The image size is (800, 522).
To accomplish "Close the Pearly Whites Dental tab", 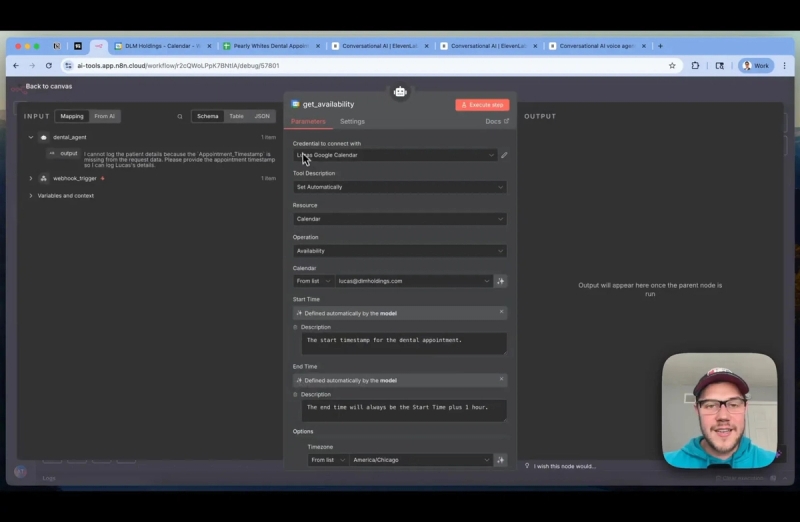I will [x=318, y=46].
